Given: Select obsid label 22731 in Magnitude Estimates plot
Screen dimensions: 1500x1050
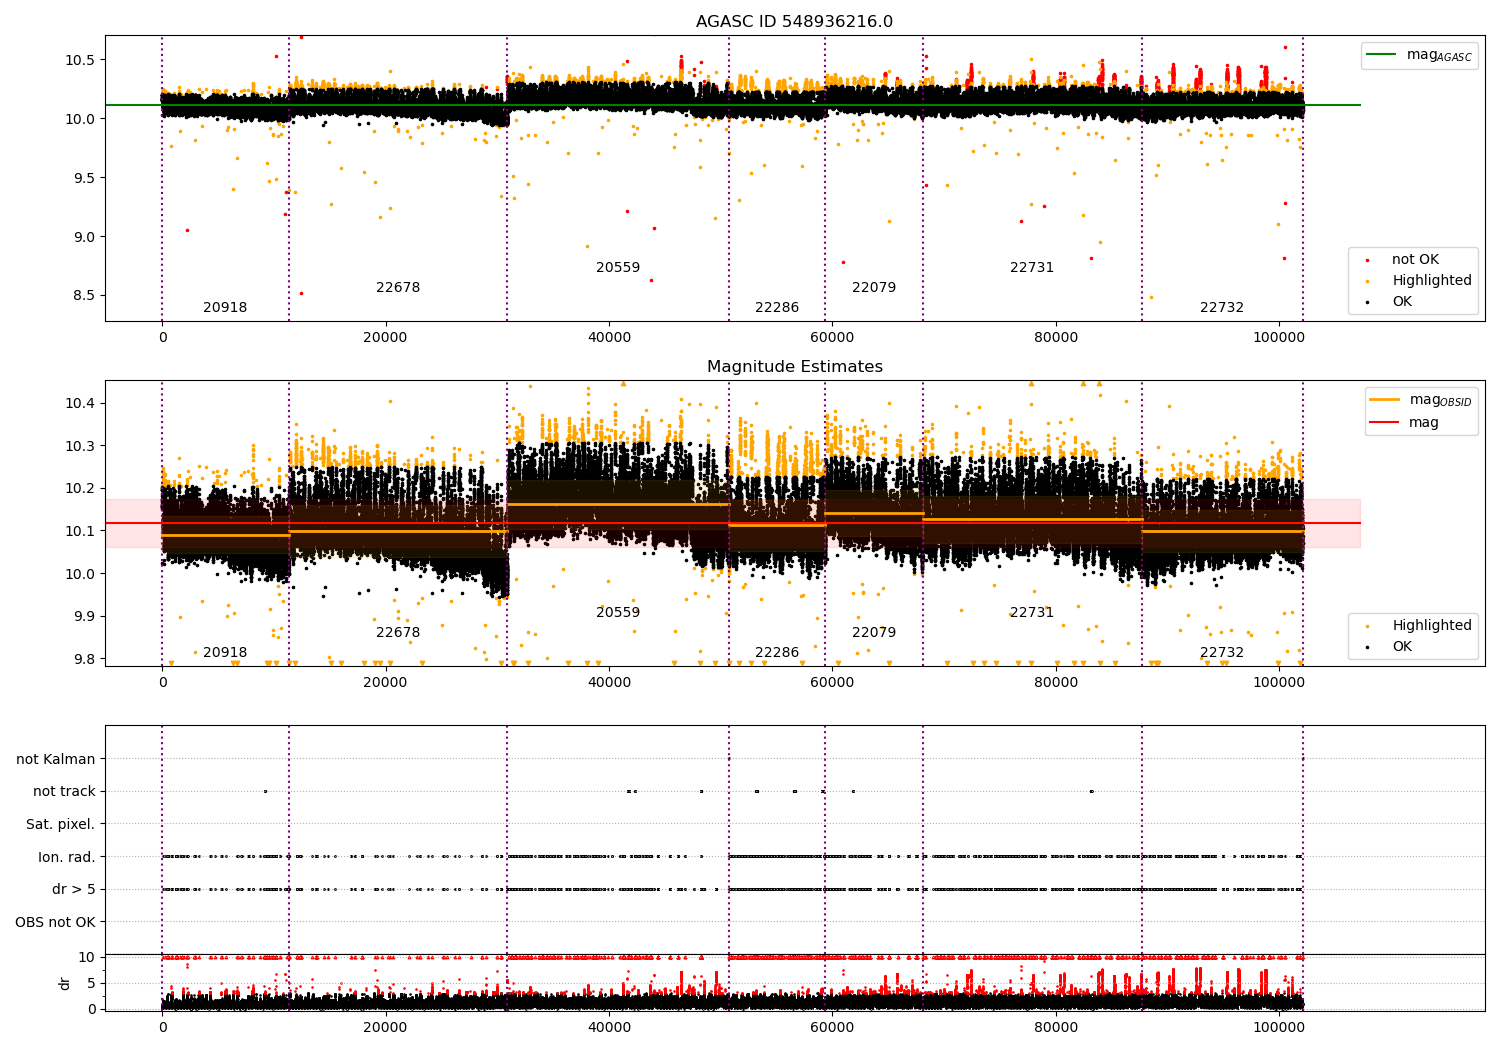Looking at the screenshot, I should point(1032,612).
